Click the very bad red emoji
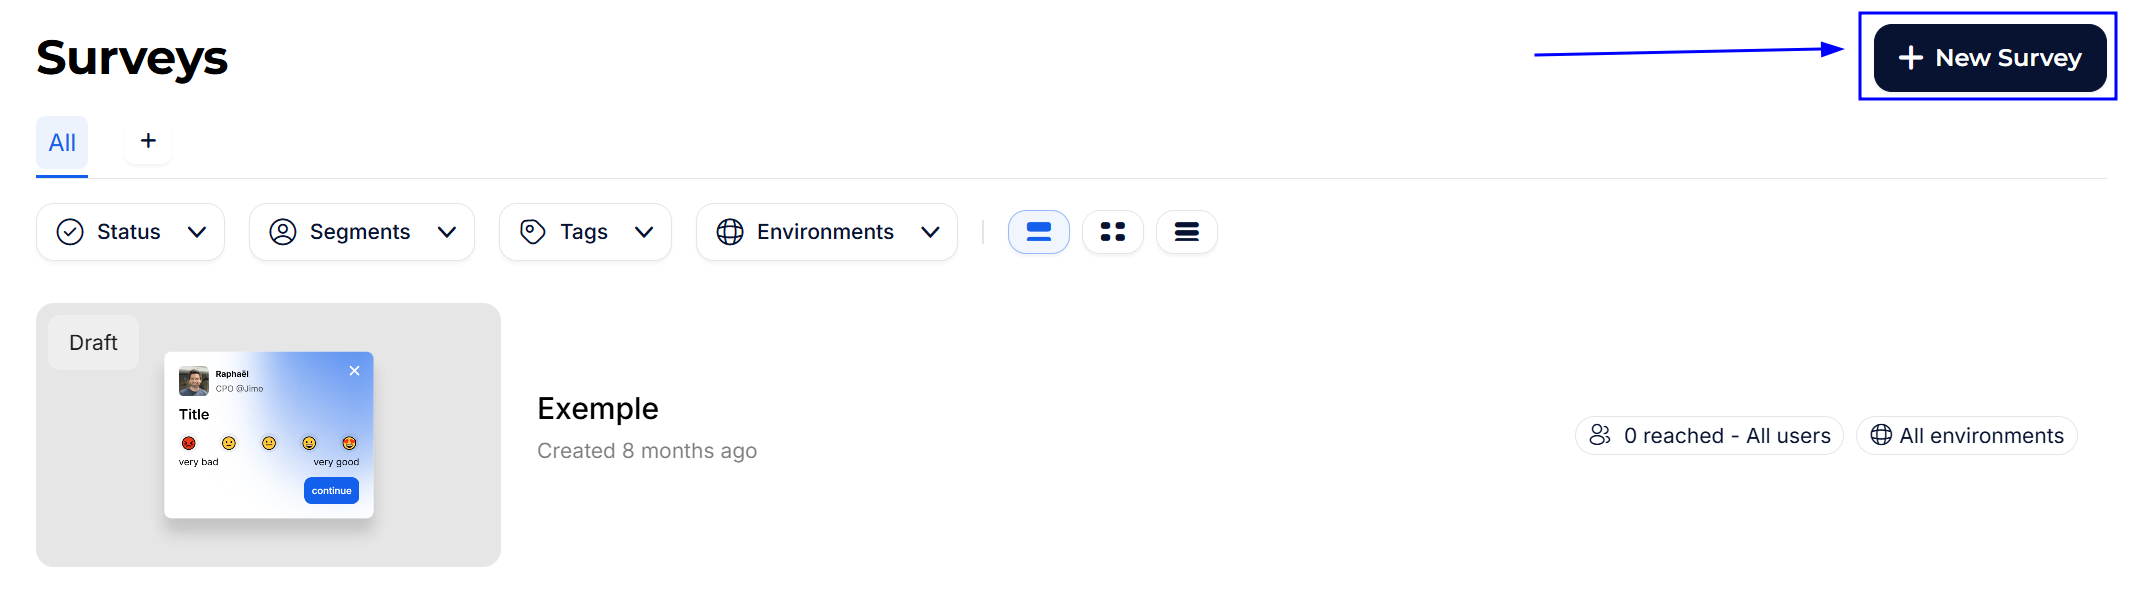The width and height of the screenshot is (2140, 599). coord(189,443)
